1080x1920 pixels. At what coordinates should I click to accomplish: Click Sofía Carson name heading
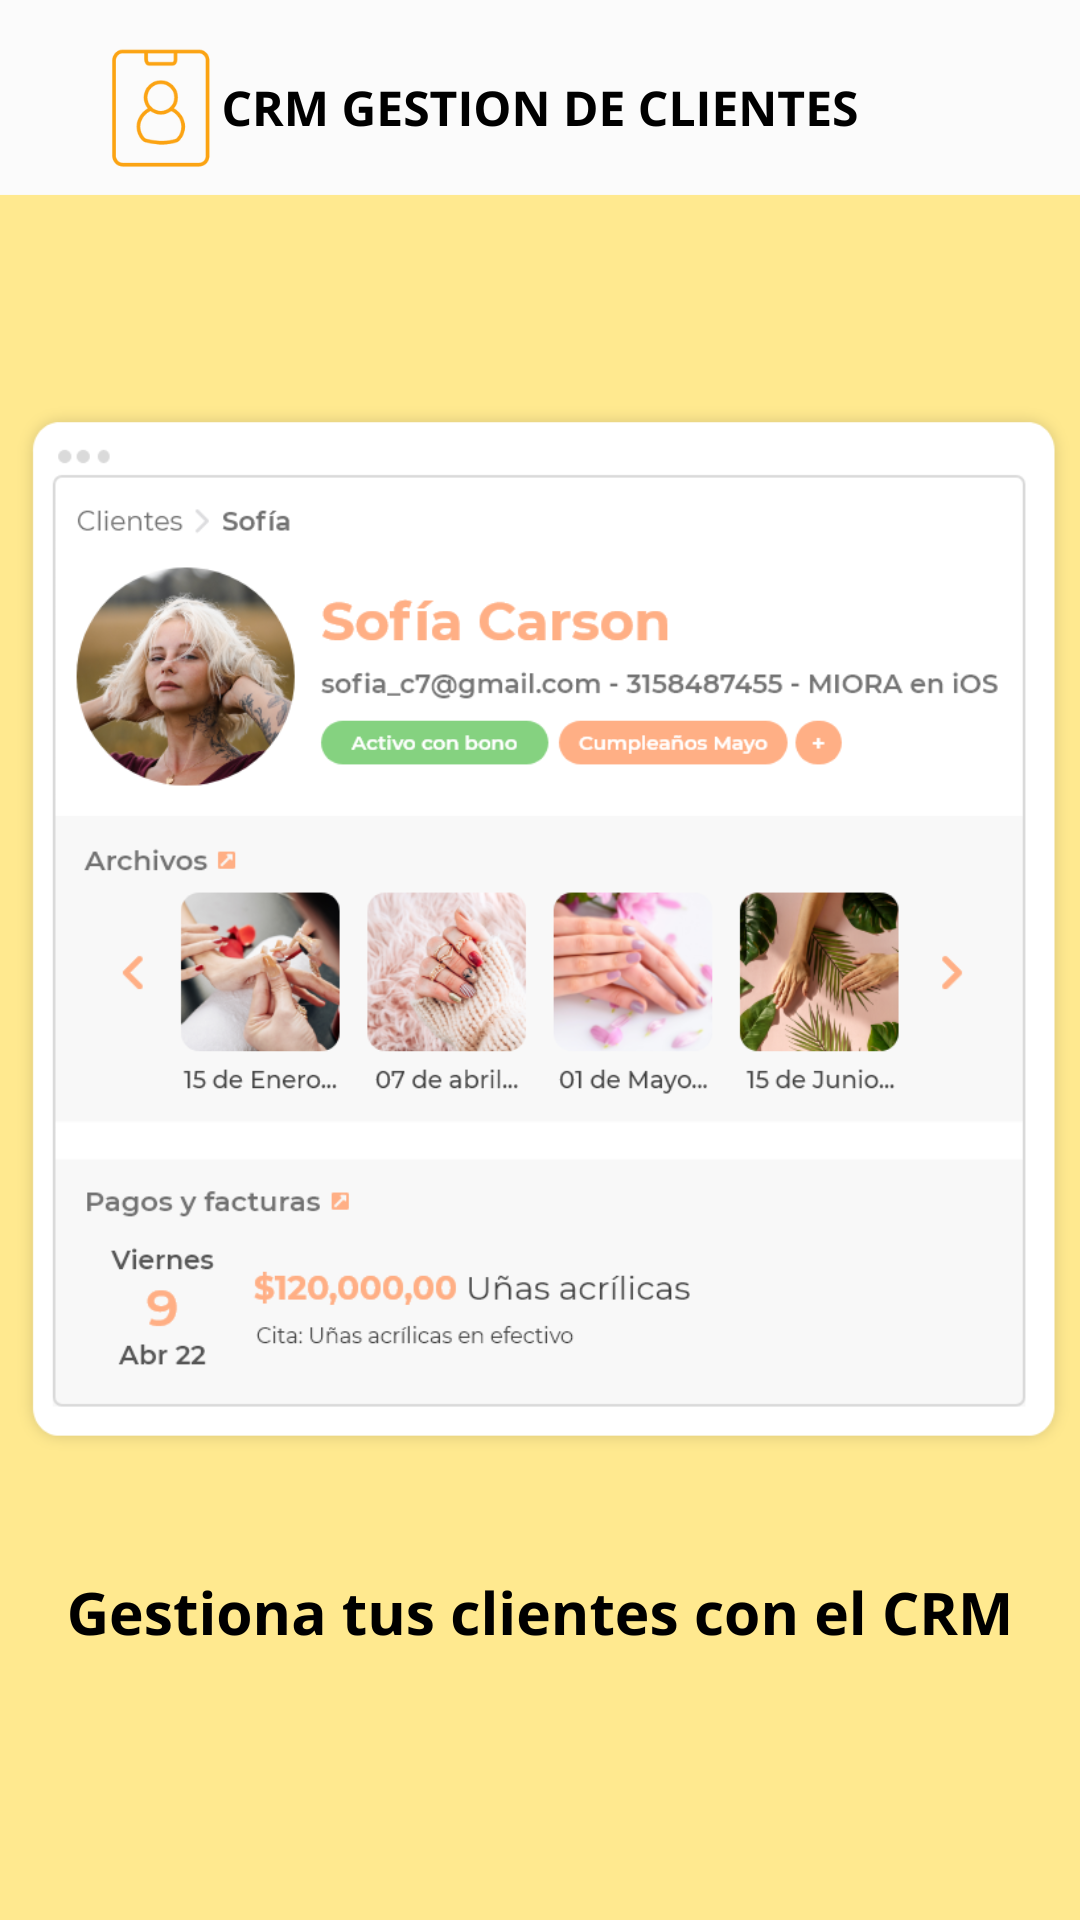point(495,622)
